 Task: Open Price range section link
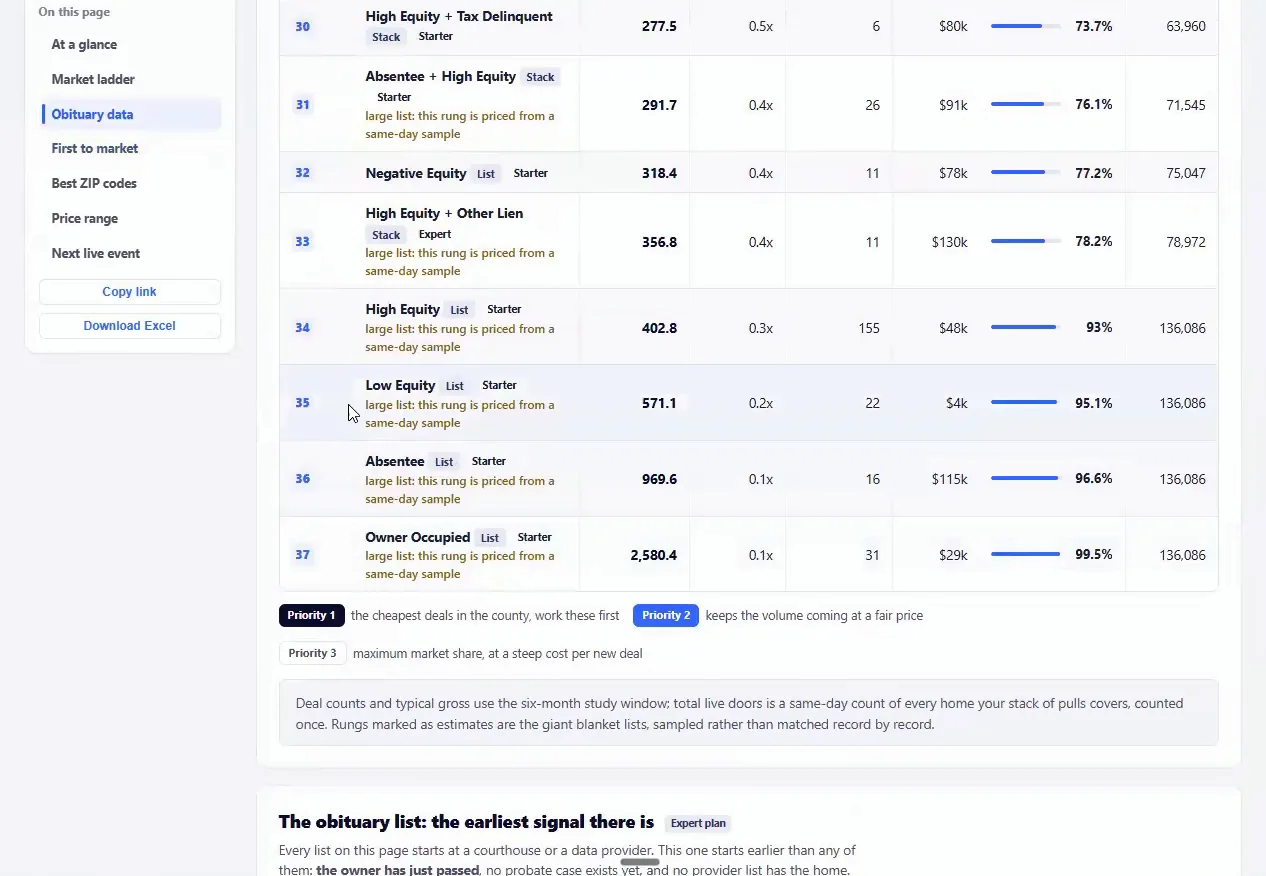point(85,219)
